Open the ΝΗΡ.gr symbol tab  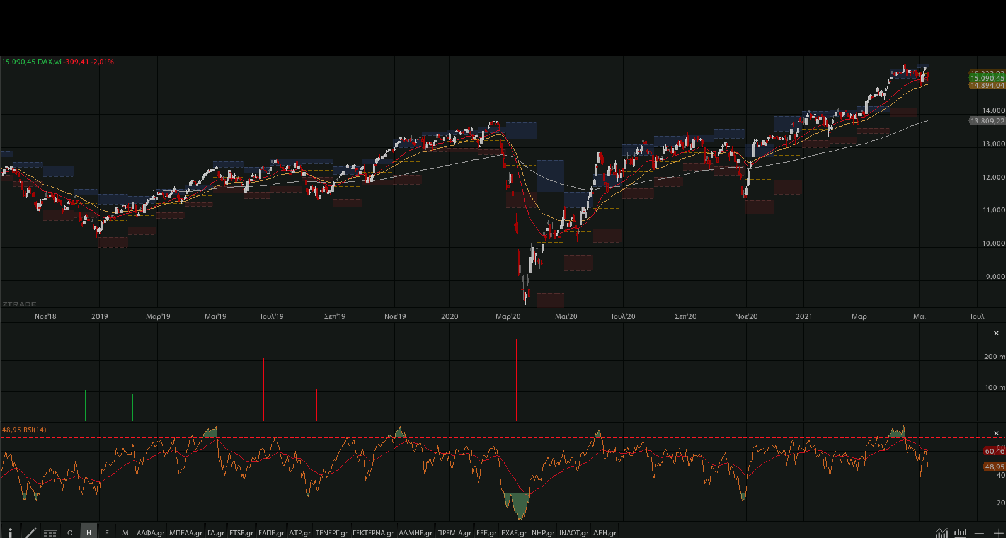click(x=542, y=533)
